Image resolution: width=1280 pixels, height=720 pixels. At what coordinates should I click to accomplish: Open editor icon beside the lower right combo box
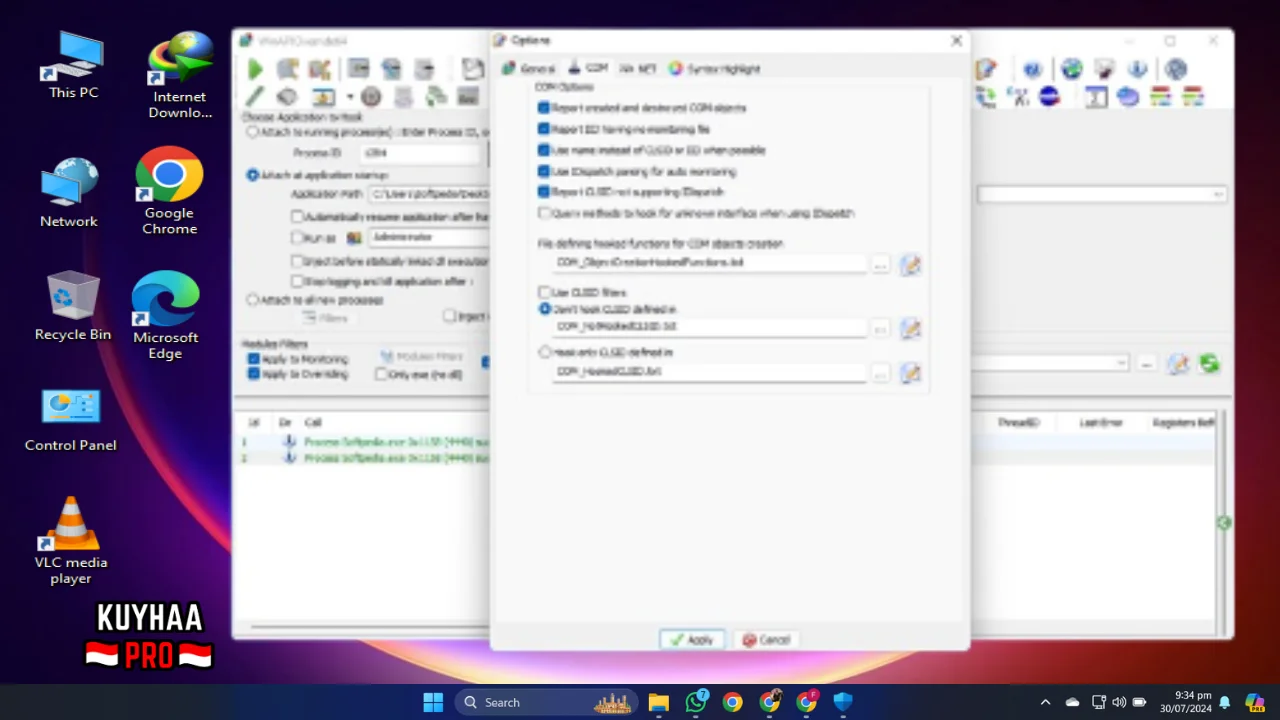(x=1178, y=364)
